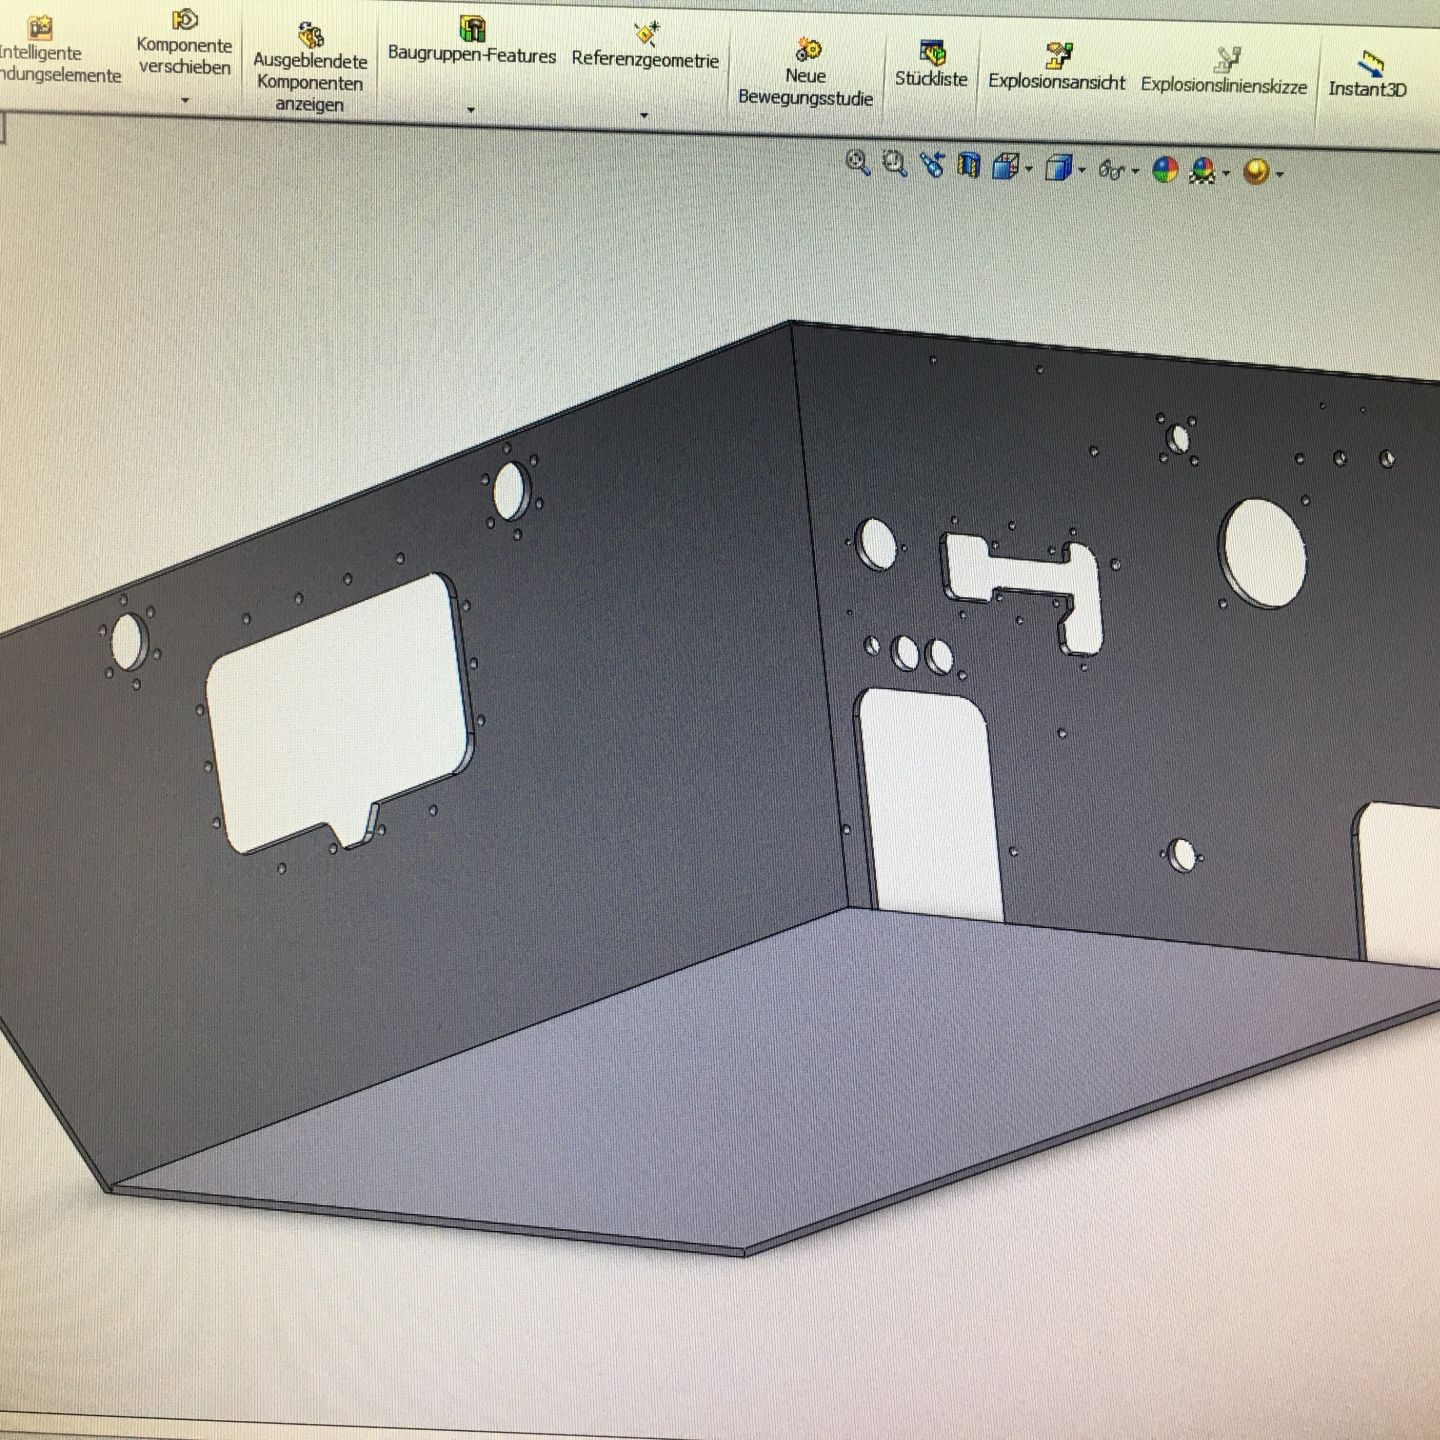
Task: Select the Zoom to Area magnifier tool
Action: coord(894,164)
